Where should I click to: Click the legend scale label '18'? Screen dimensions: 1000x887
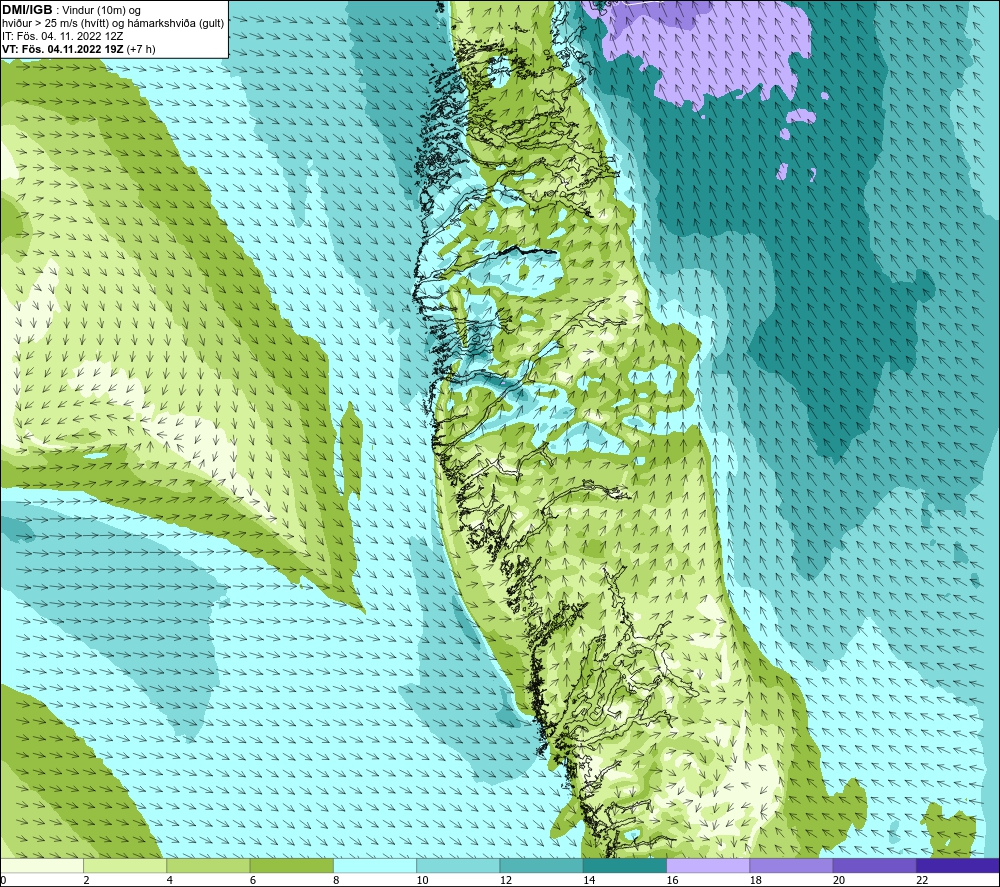tap(755, 880)
